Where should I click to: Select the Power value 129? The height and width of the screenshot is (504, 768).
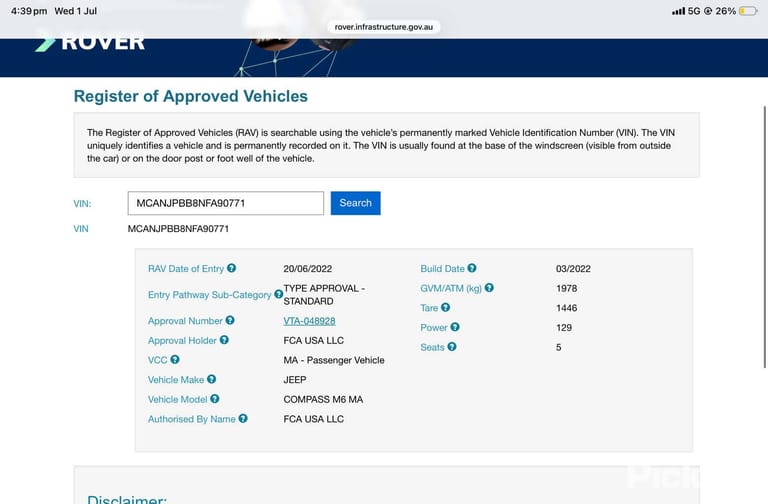click(x=564, y=327)
